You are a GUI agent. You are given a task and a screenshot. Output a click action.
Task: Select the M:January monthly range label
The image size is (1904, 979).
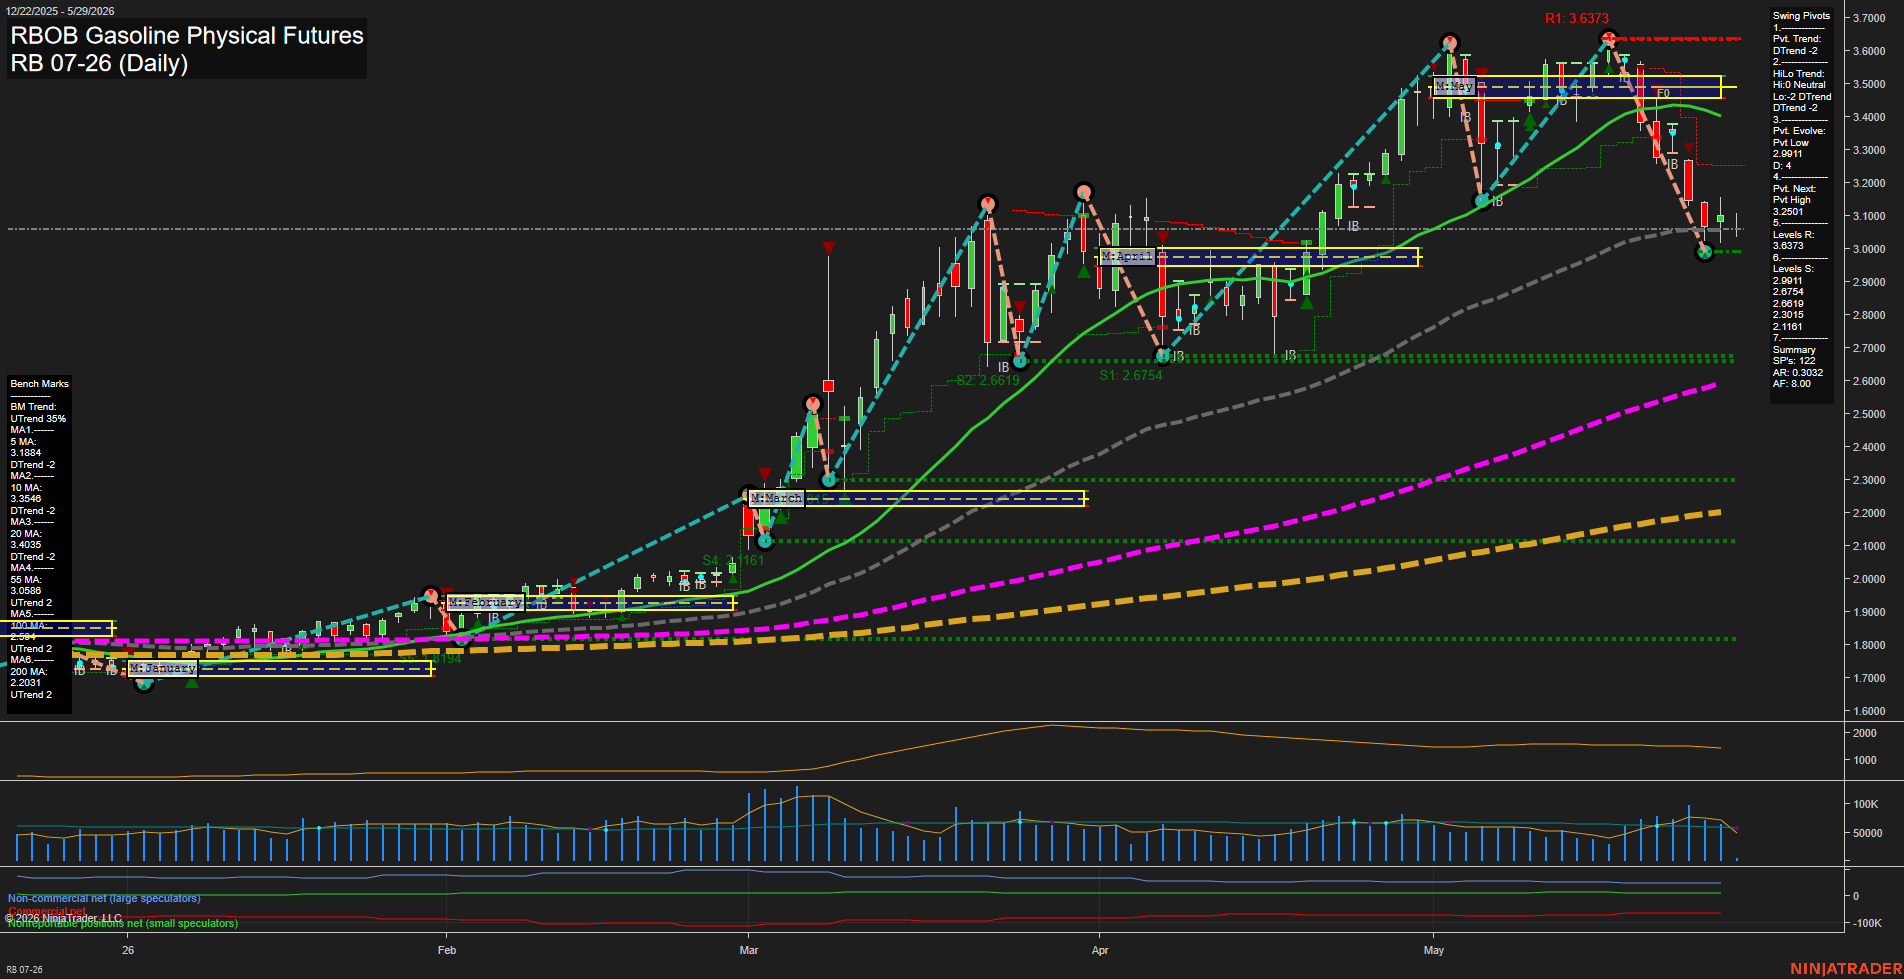click(x=162, y=668)
